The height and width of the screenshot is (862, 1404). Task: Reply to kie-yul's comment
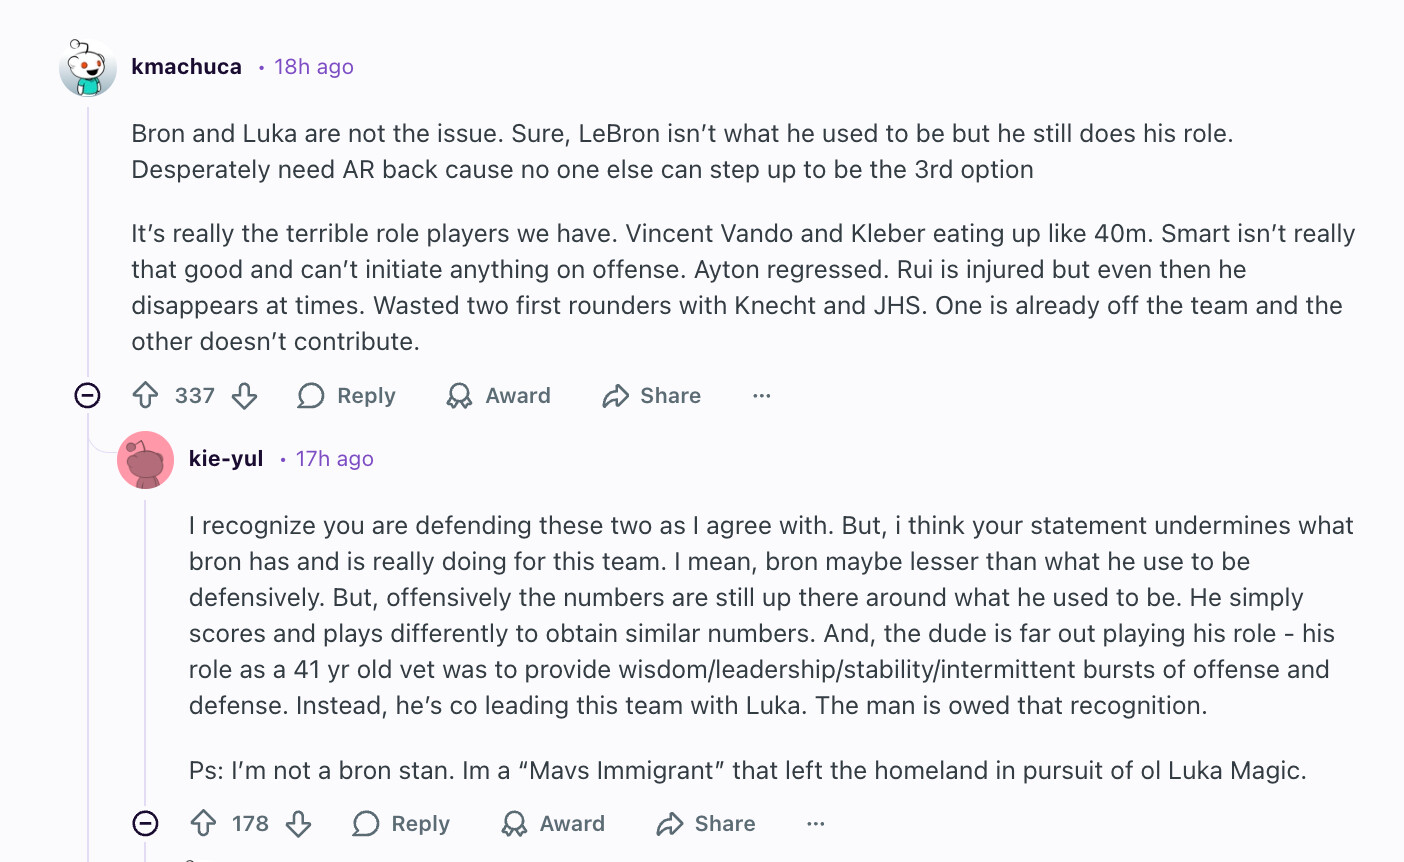[x=402, y=824]
